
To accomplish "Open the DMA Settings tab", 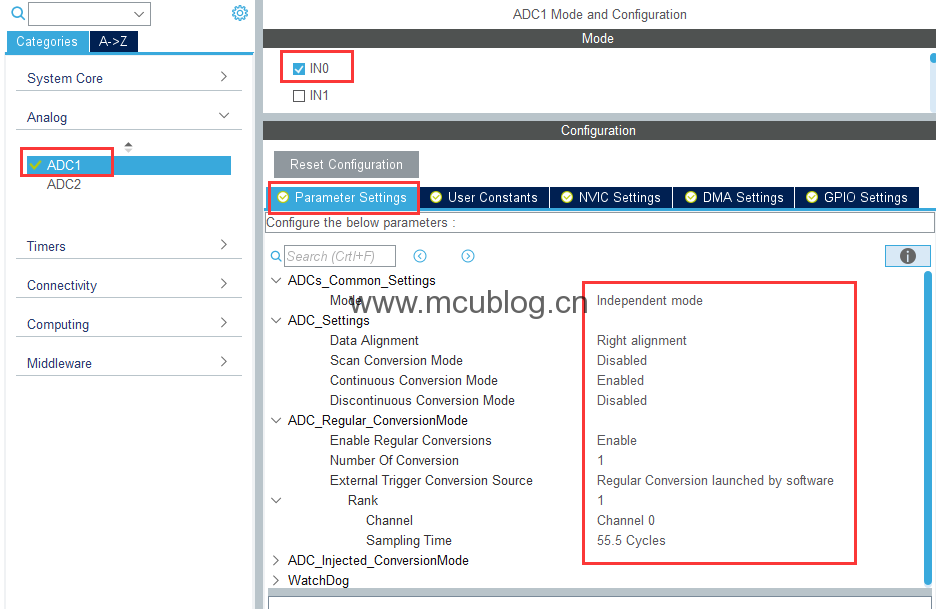I will (x=734, y=198).
